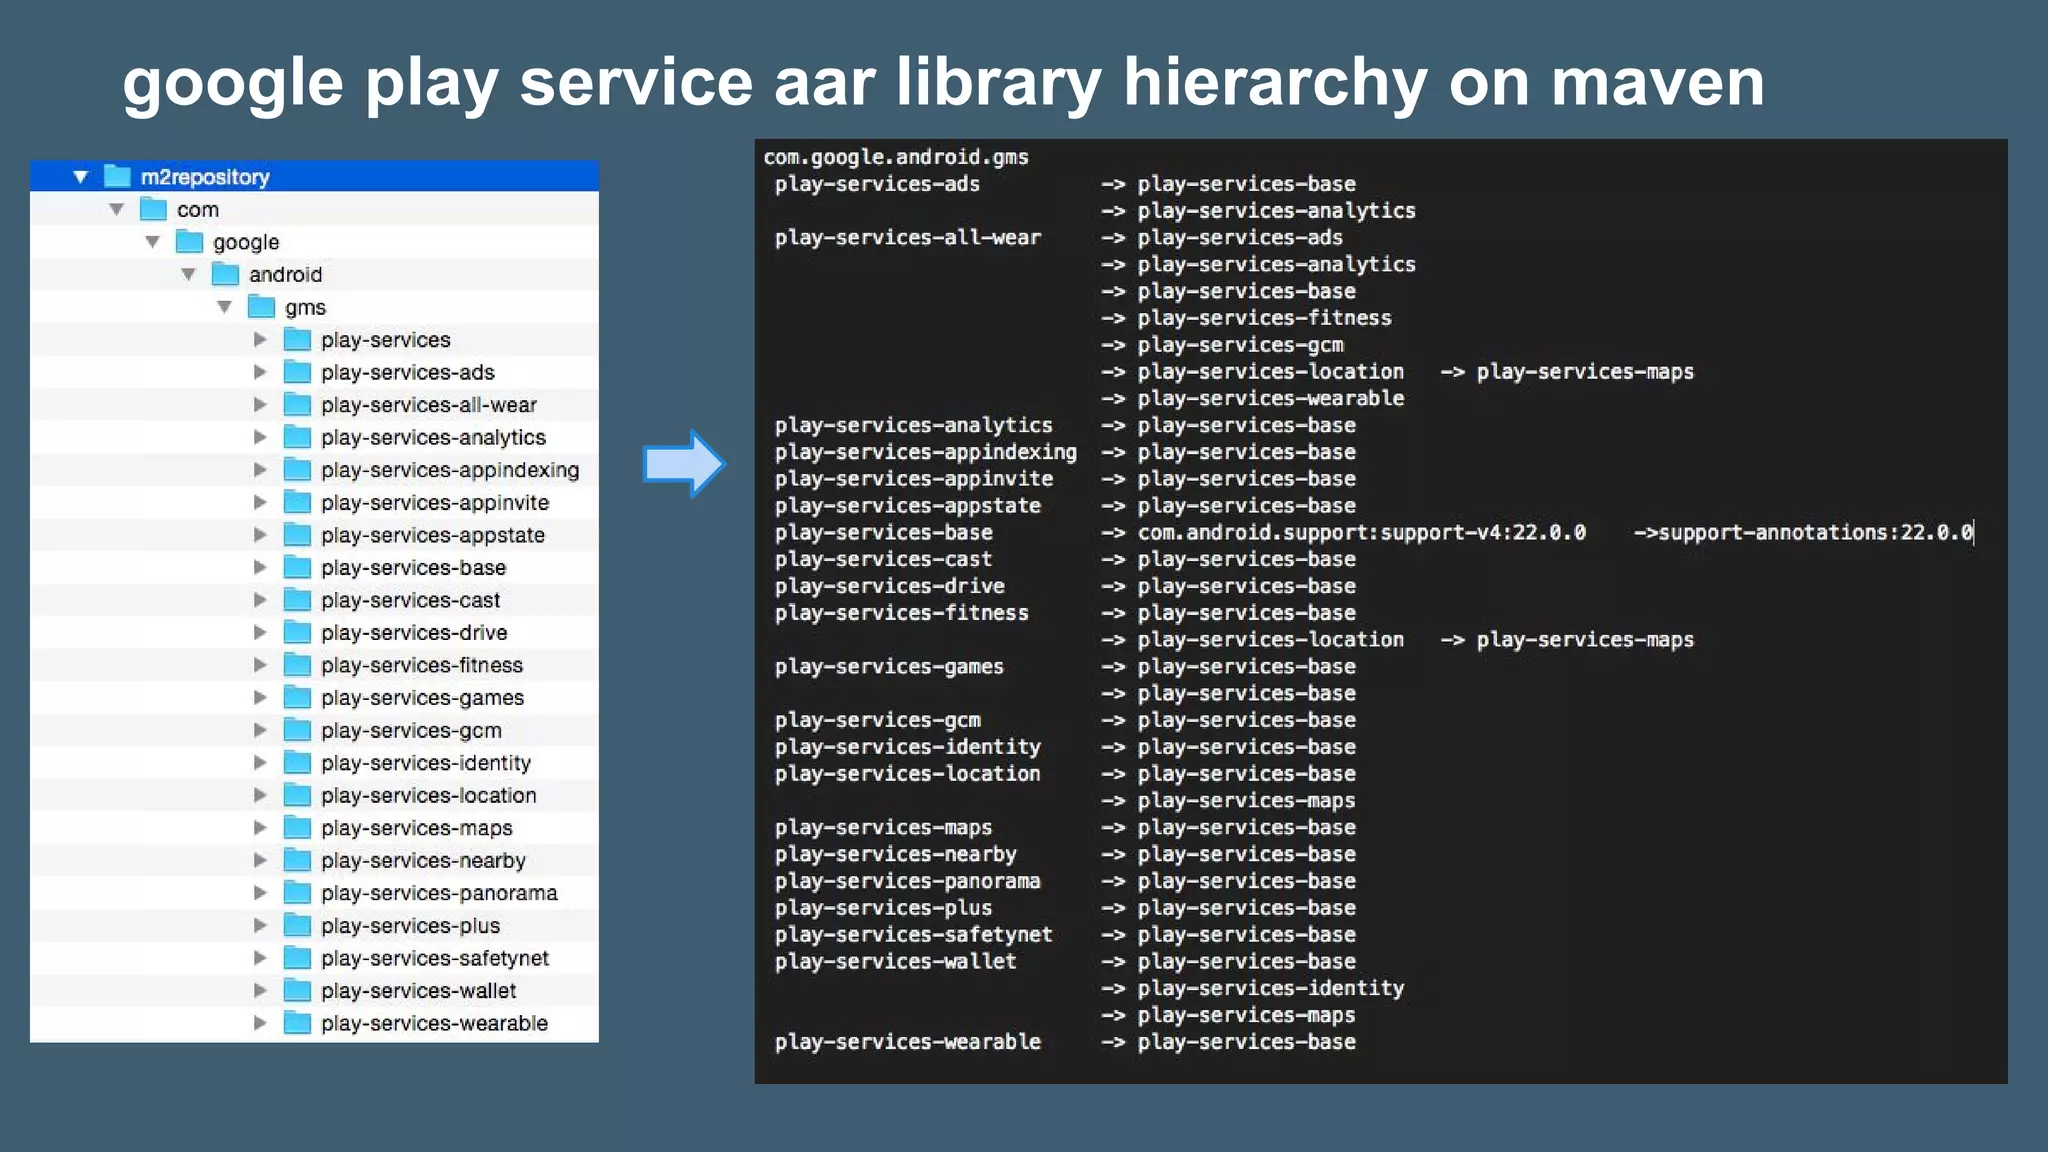Click the slide title heading text

click(x=943, y=82)
